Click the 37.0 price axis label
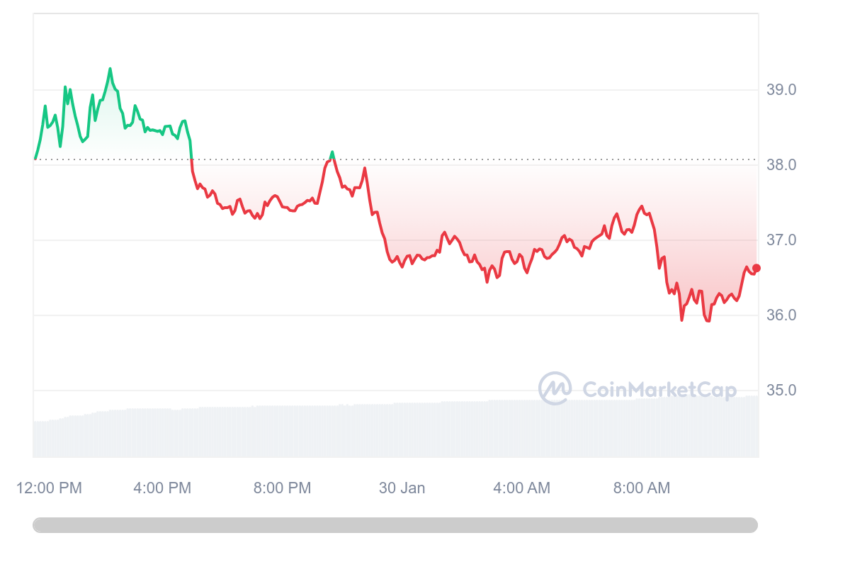This screenshot has height=567, width=850. click(781, 240)
